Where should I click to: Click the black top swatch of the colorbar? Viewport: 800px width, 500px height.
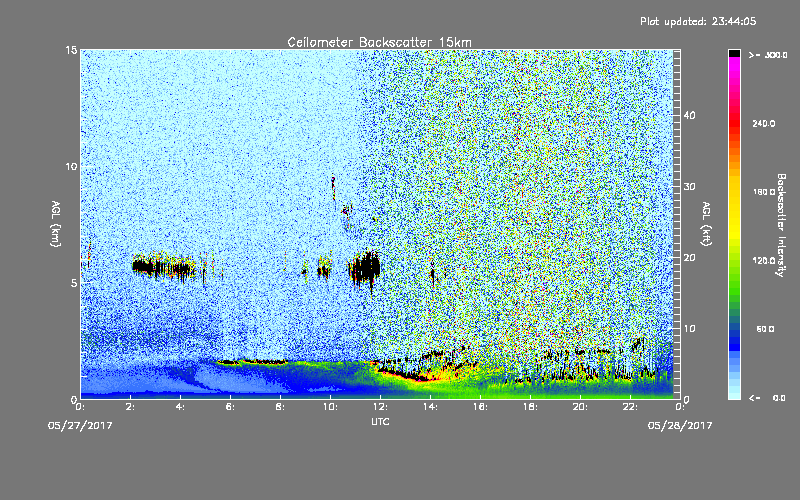[734, 53]
